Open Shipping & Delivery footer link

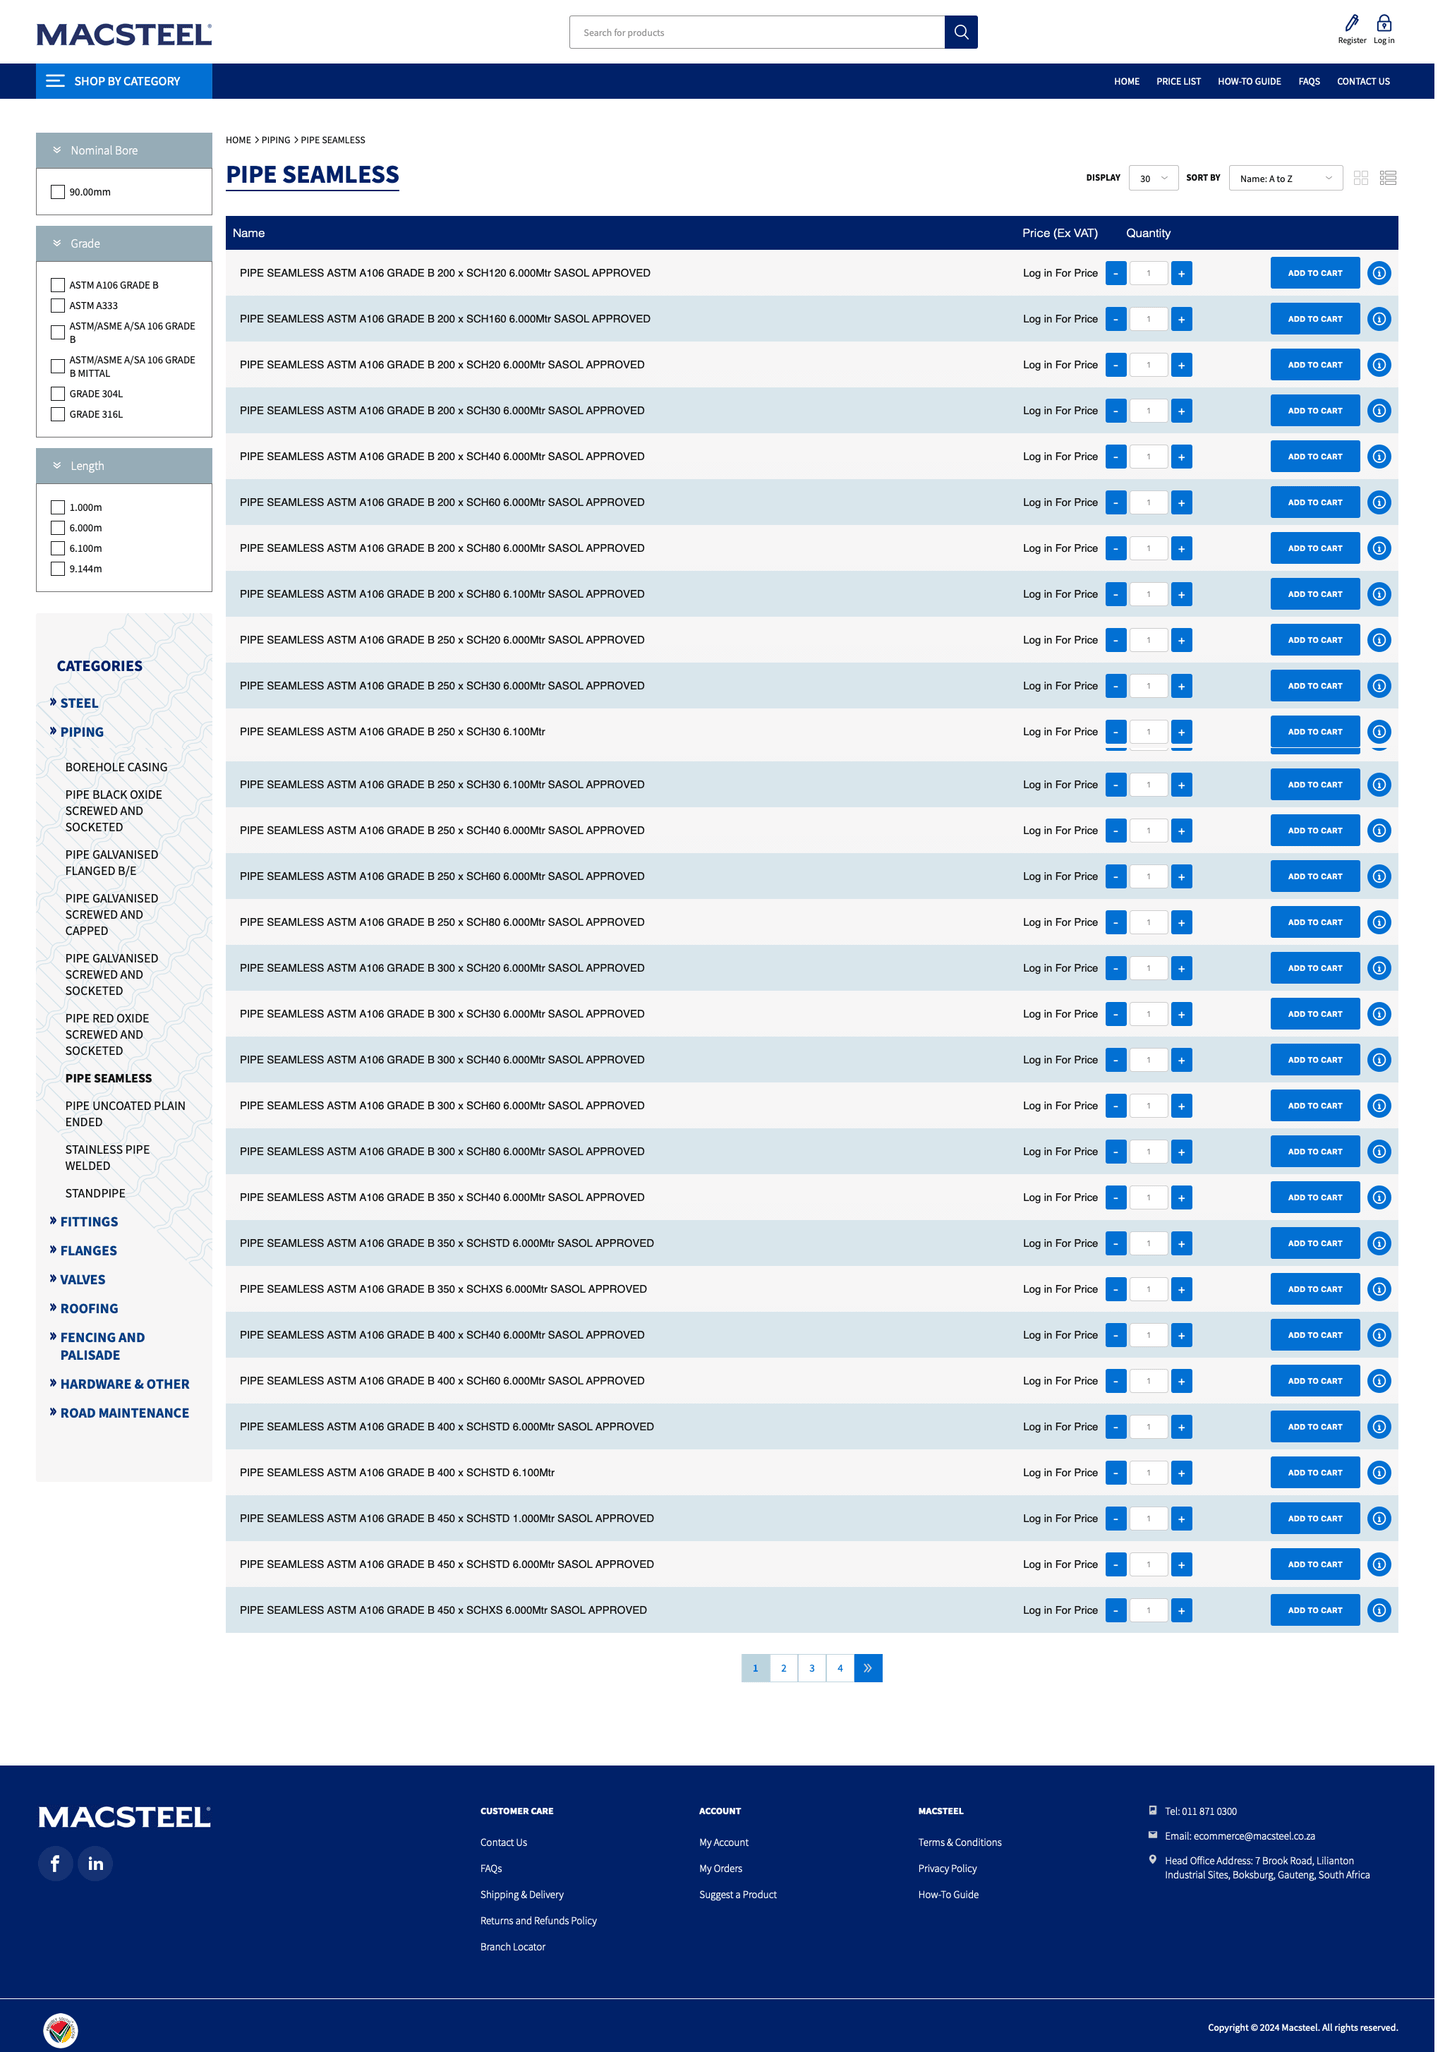point(522,1895)
